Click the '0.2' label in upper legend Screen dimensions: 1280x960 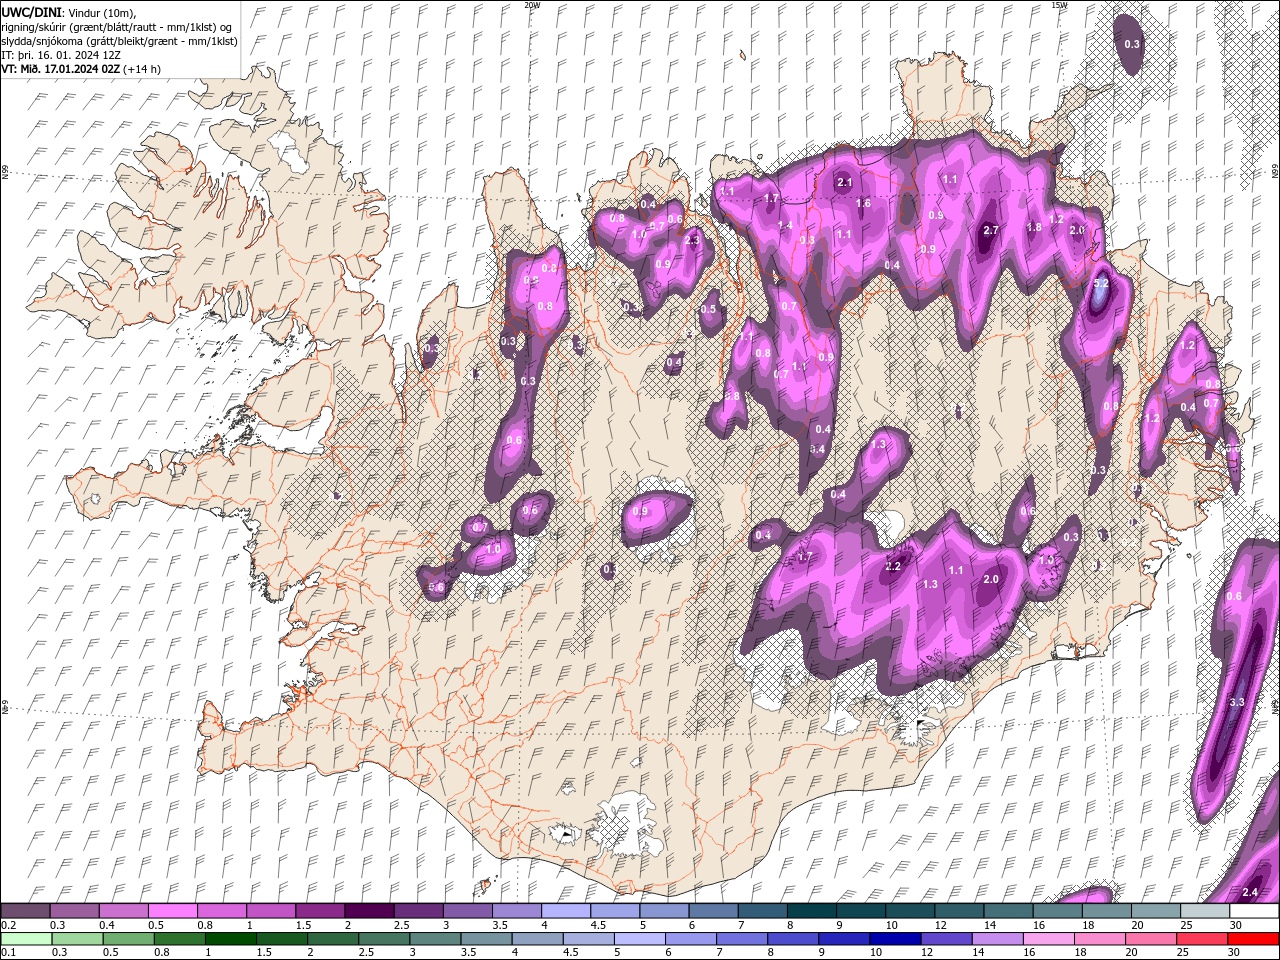coord(8,925)
